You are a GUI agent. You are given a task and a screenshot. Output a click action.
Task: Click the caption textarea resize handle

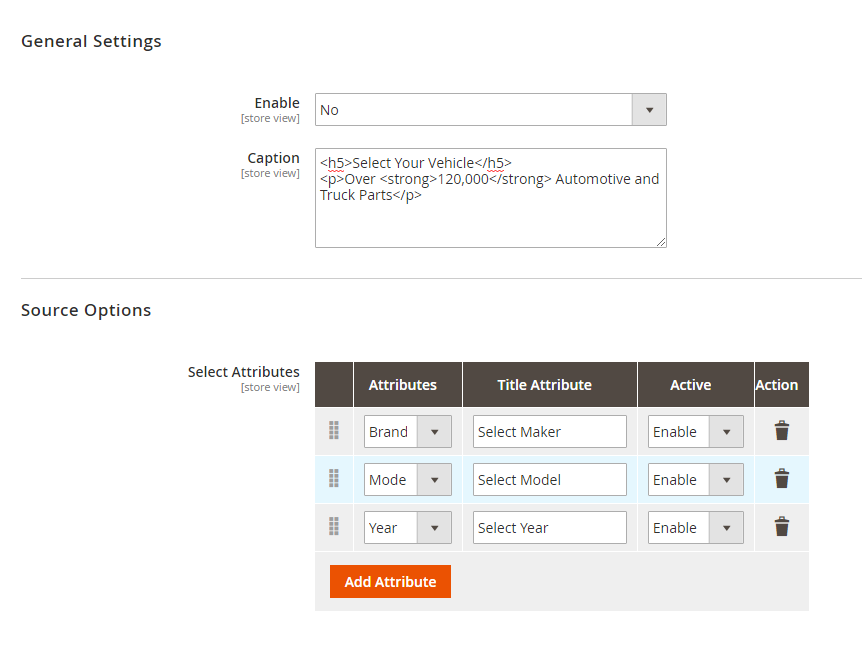(661, 242)
